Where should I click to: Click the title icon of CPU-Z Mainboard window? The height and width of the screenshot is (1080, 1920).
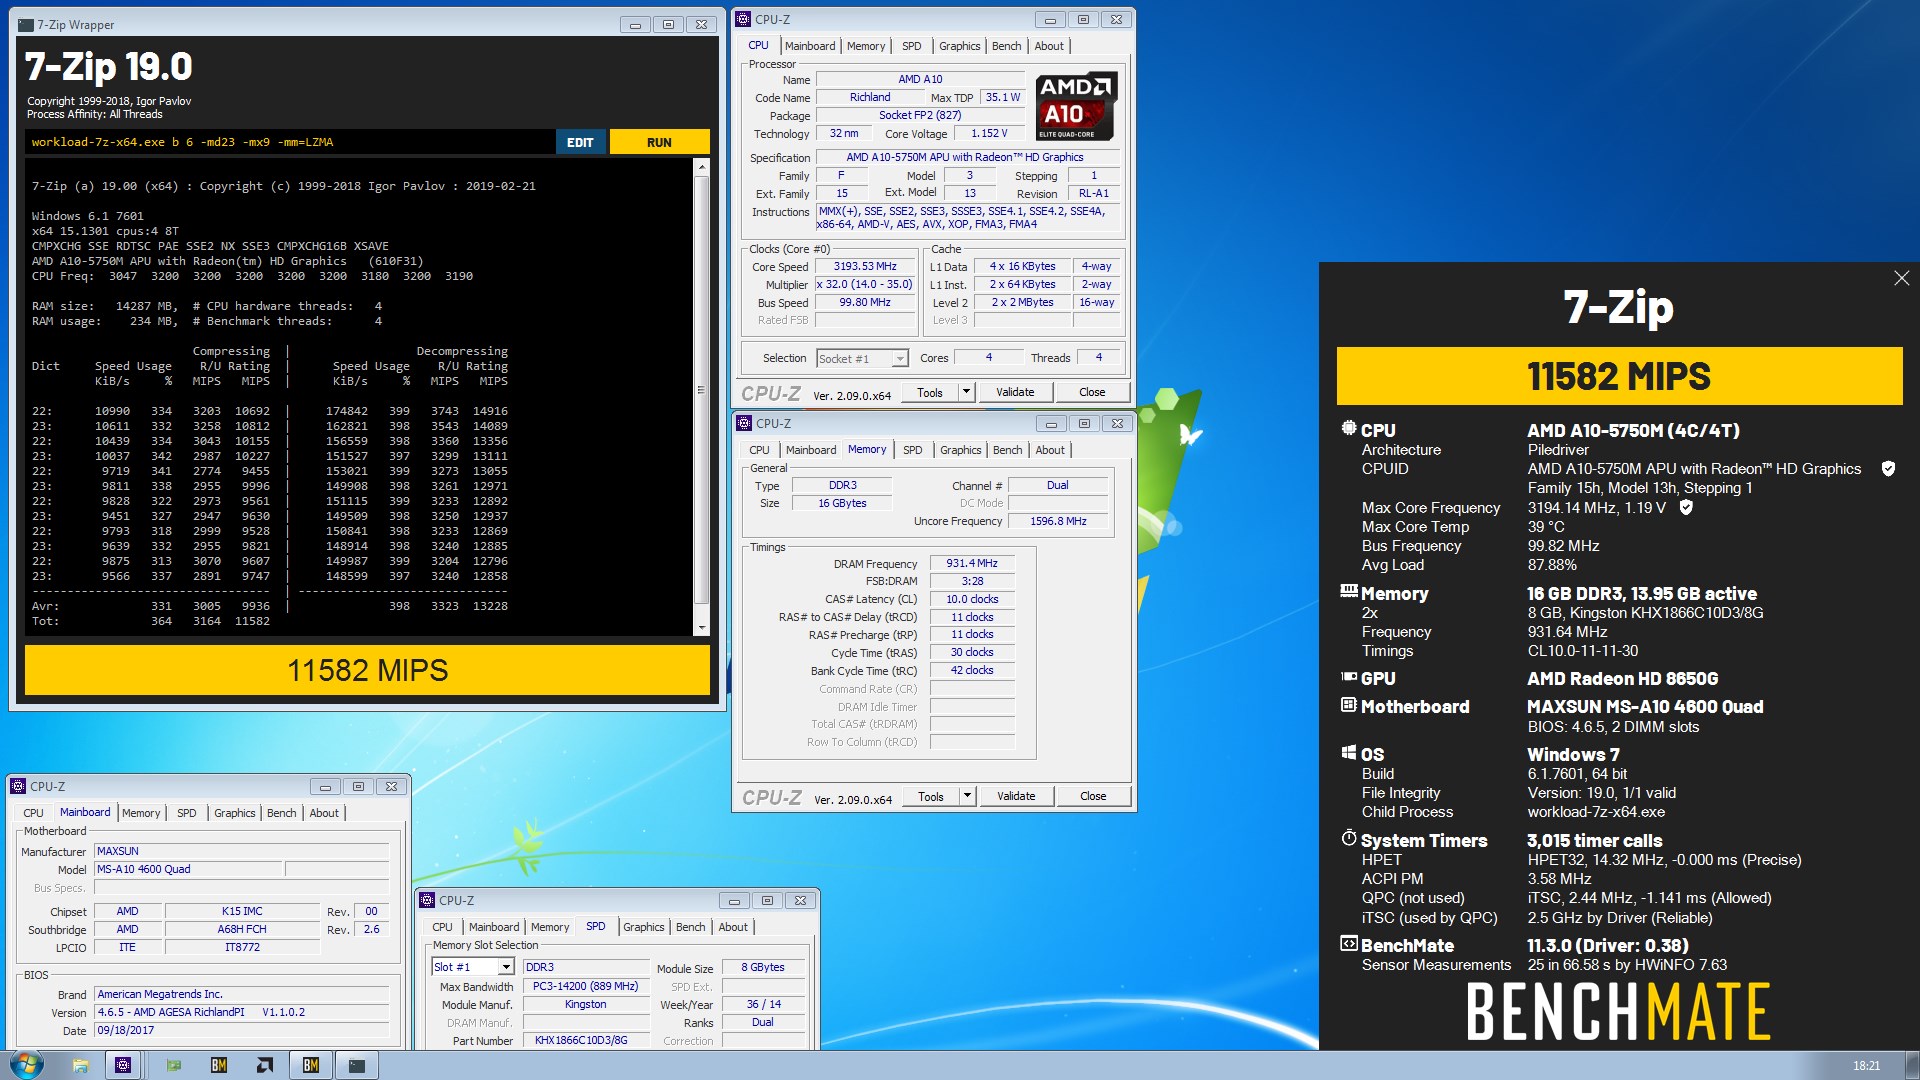[18, 786]
